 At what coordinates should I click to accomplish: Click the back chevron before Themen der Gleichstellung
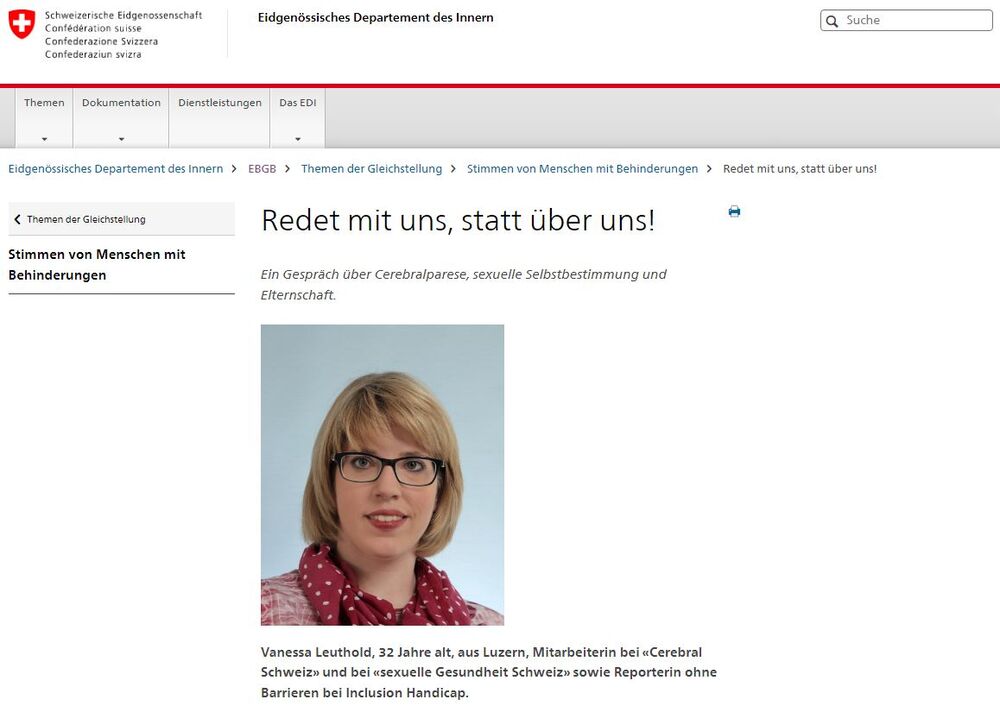pyautogui.click(x=17, y=220)
